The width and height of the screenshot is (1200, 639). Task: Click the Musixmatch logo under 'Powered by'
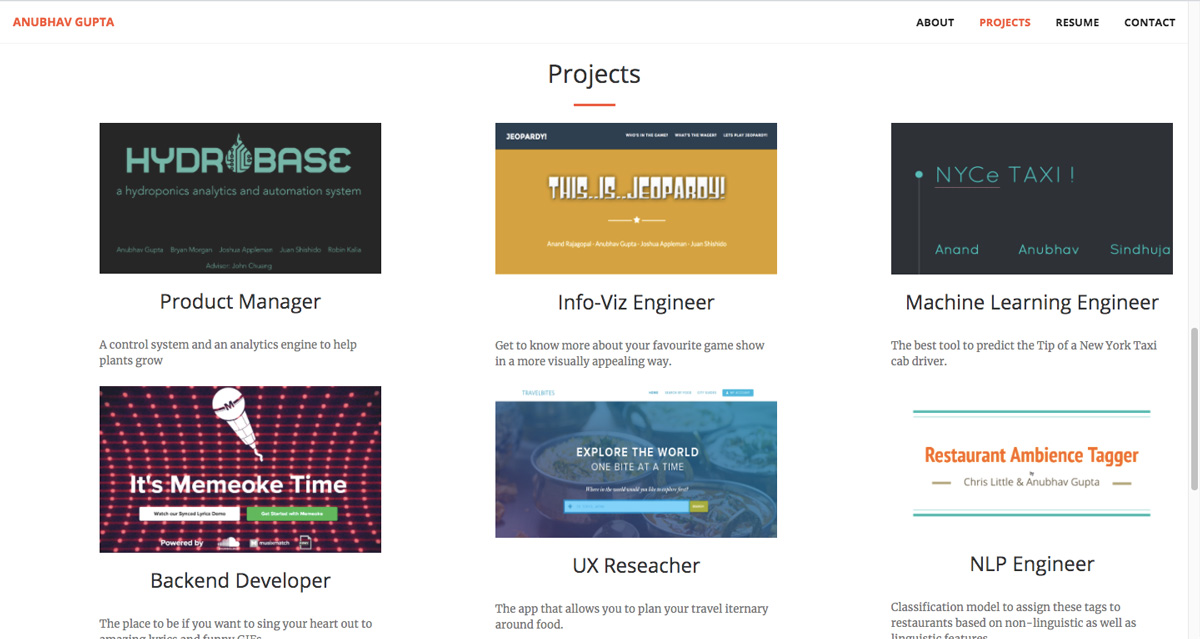270,543
